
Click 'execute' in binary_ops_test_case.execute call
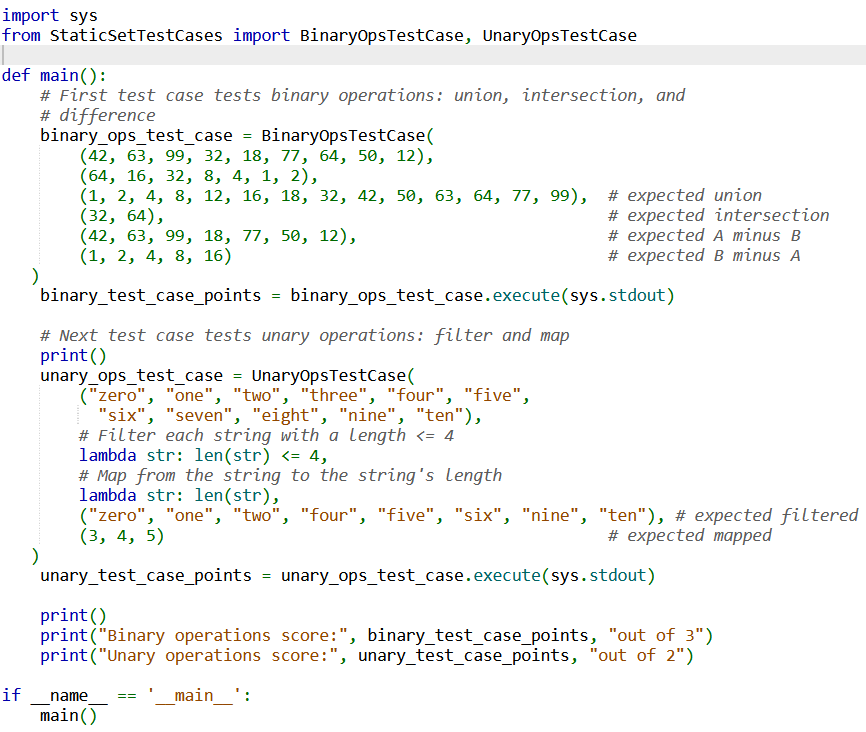[526, 296]
